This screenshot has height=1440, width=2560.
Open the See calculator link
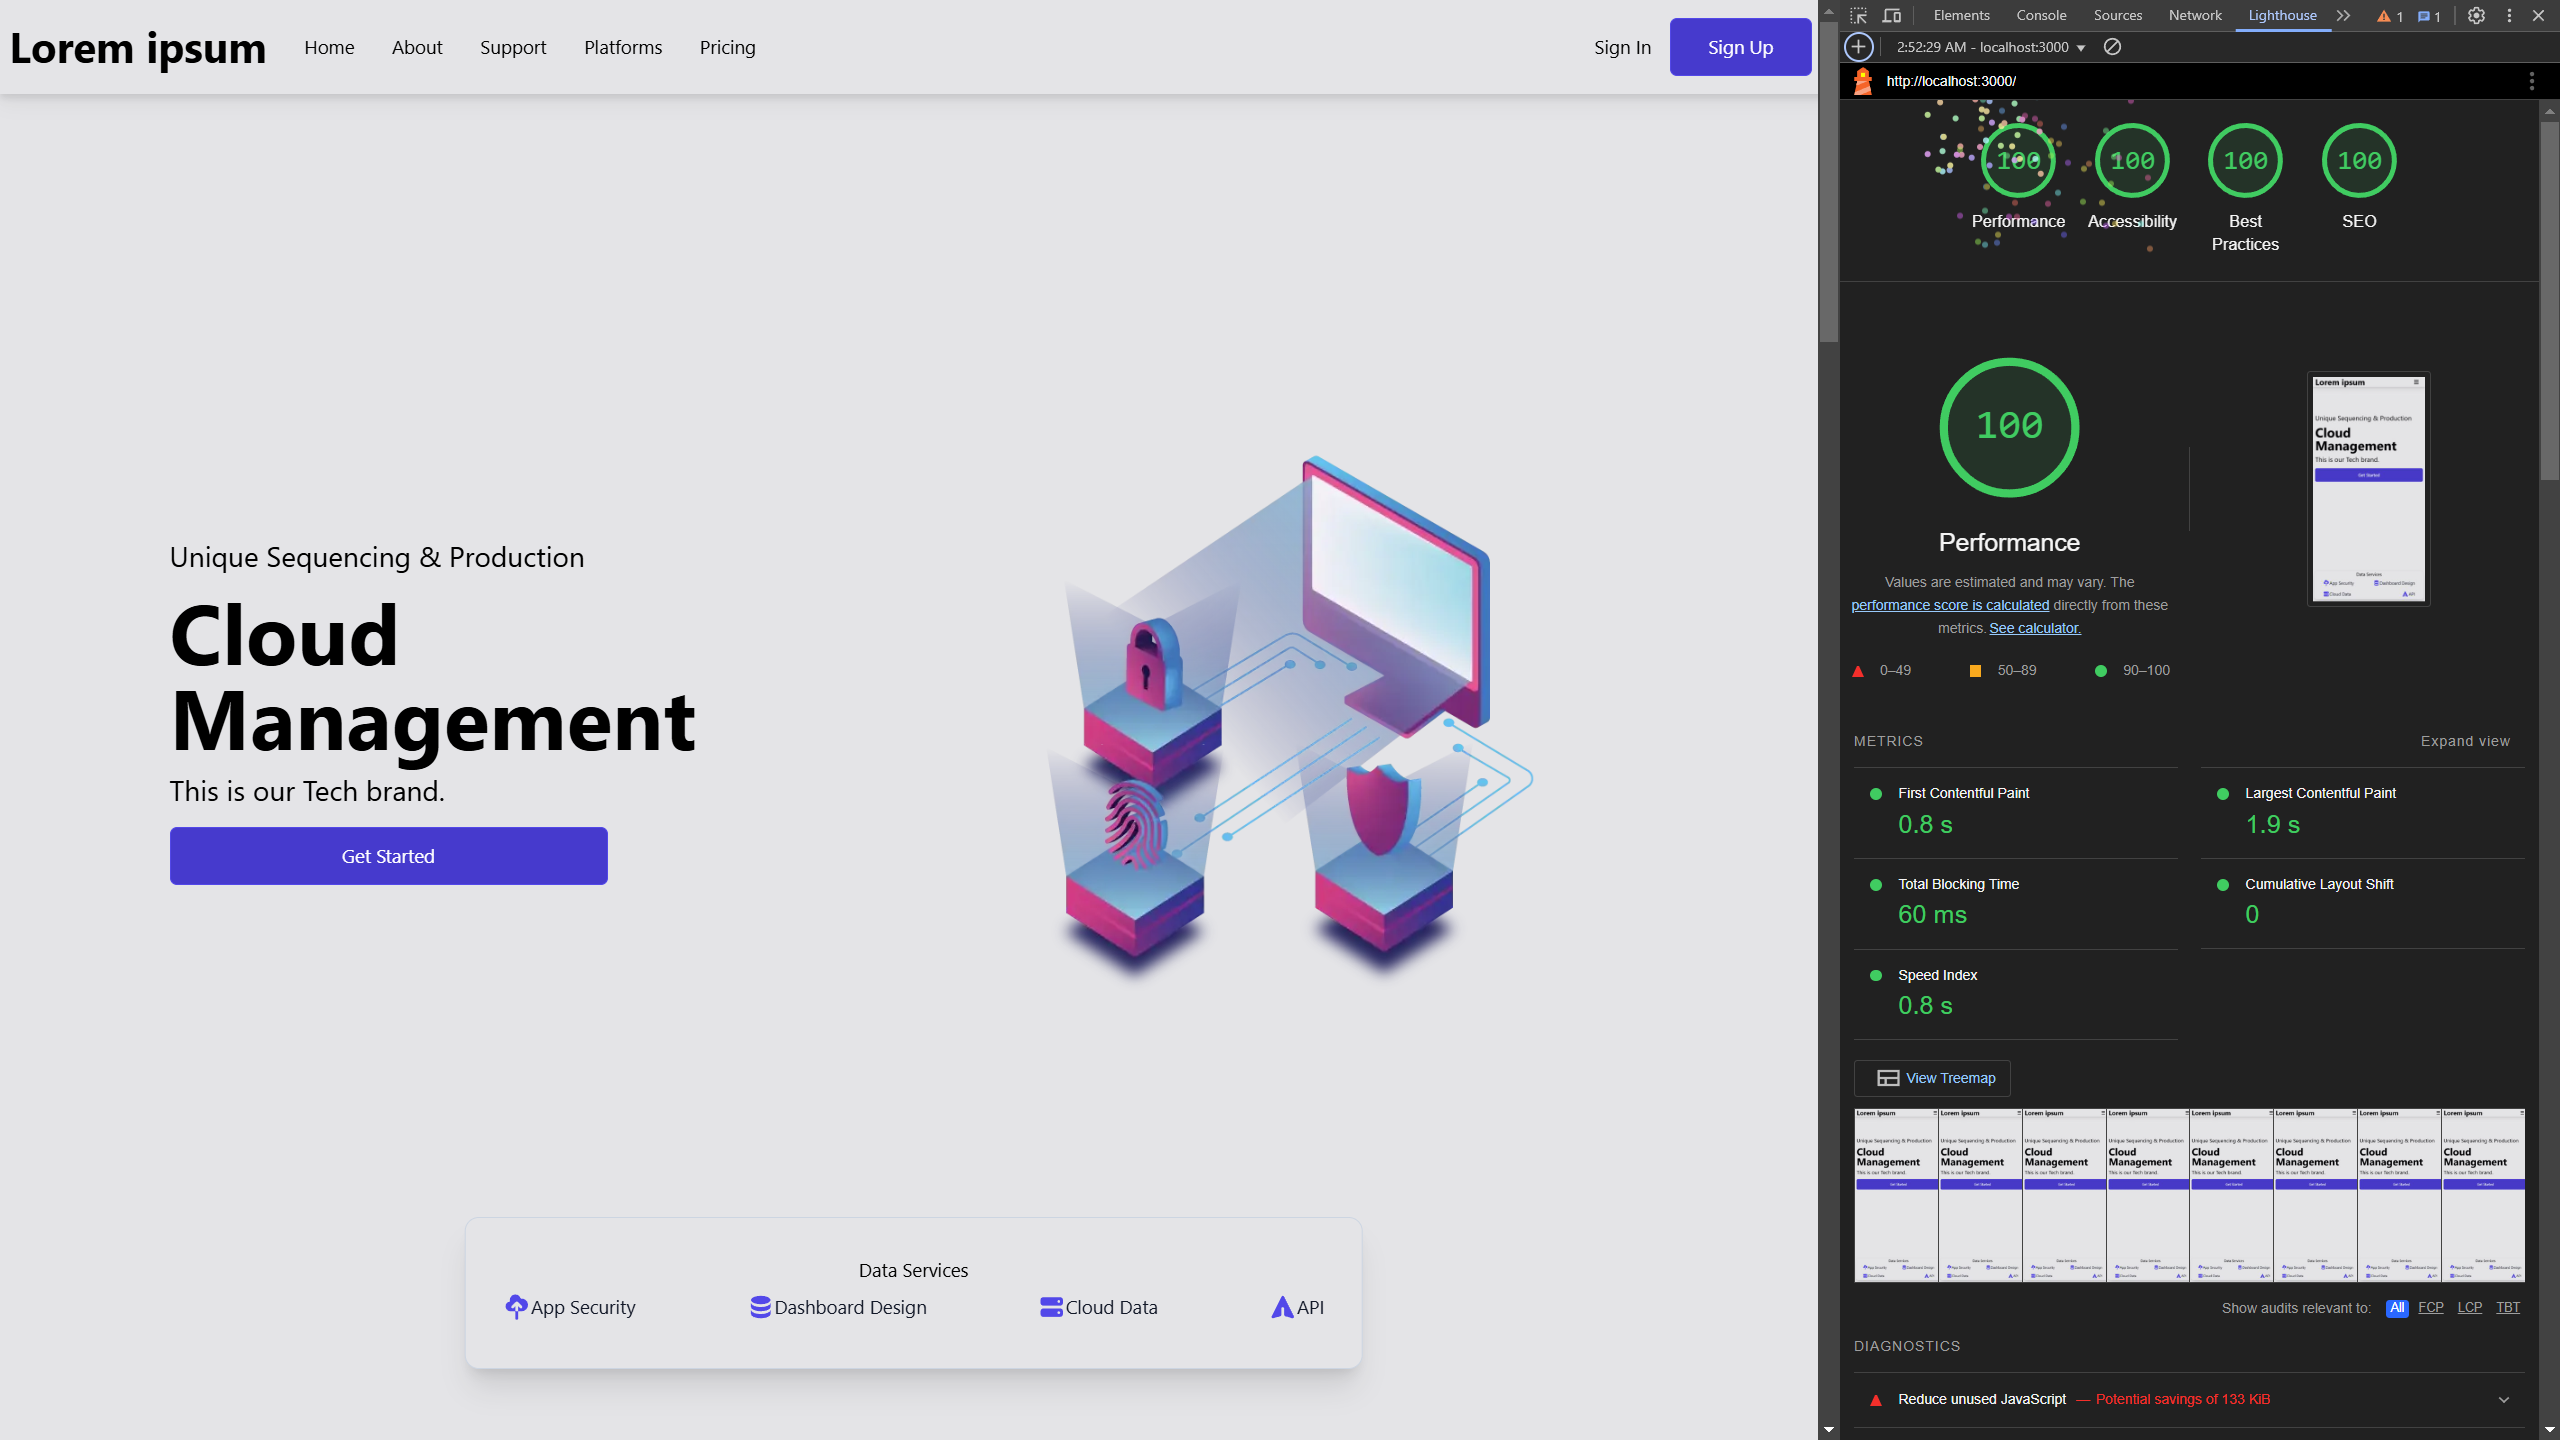[2034, 628]
